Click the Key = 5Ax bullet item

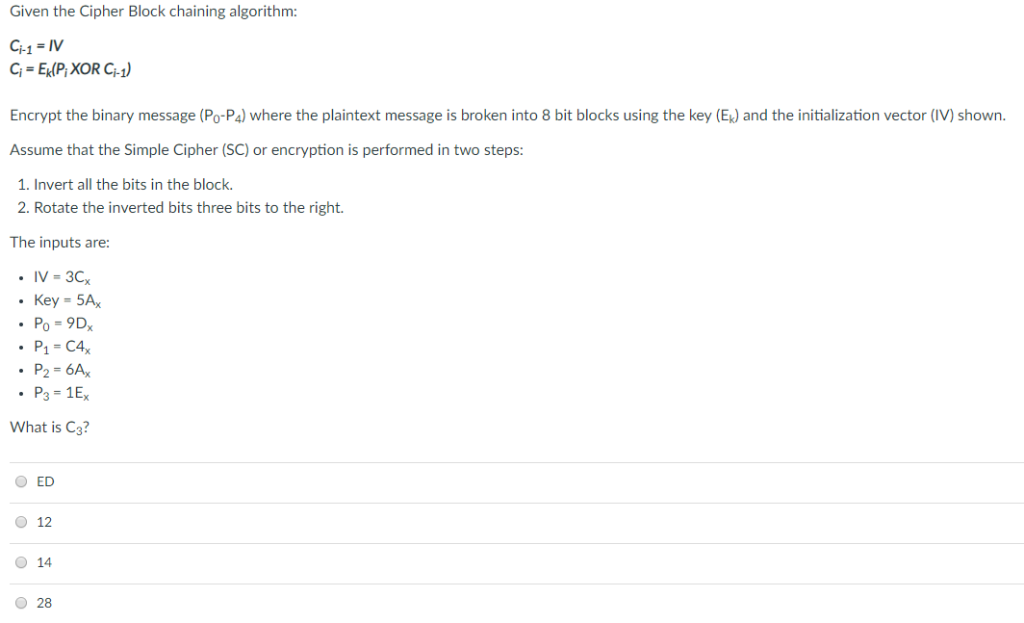click(x=61, y=300)
